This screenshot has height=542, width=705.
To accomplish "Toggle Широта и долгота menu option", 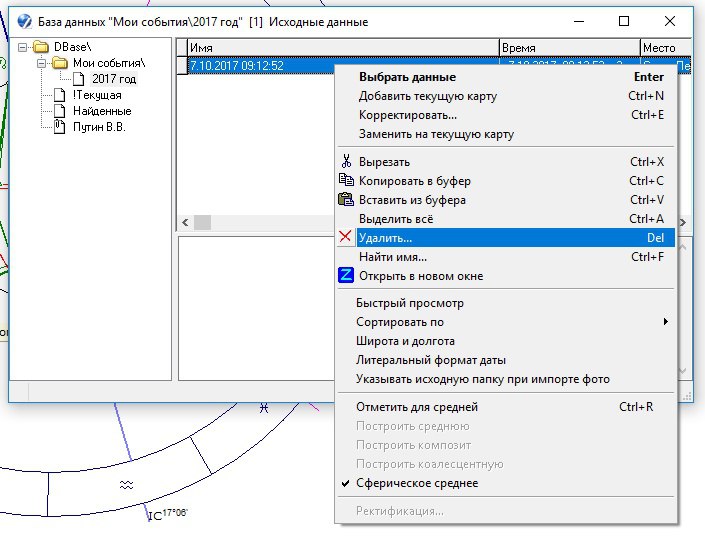I will click(506, 341).
